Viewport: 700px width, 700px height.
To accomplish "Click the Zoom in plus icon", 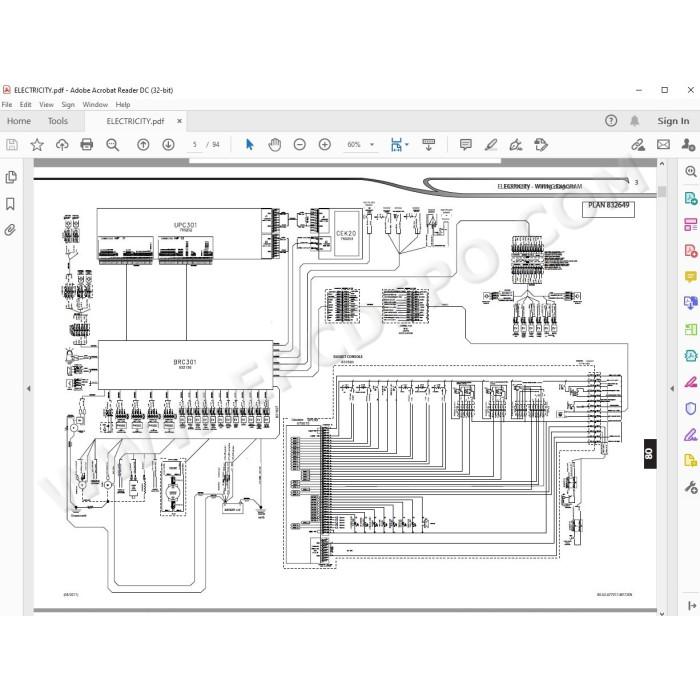I will (325, 145).
